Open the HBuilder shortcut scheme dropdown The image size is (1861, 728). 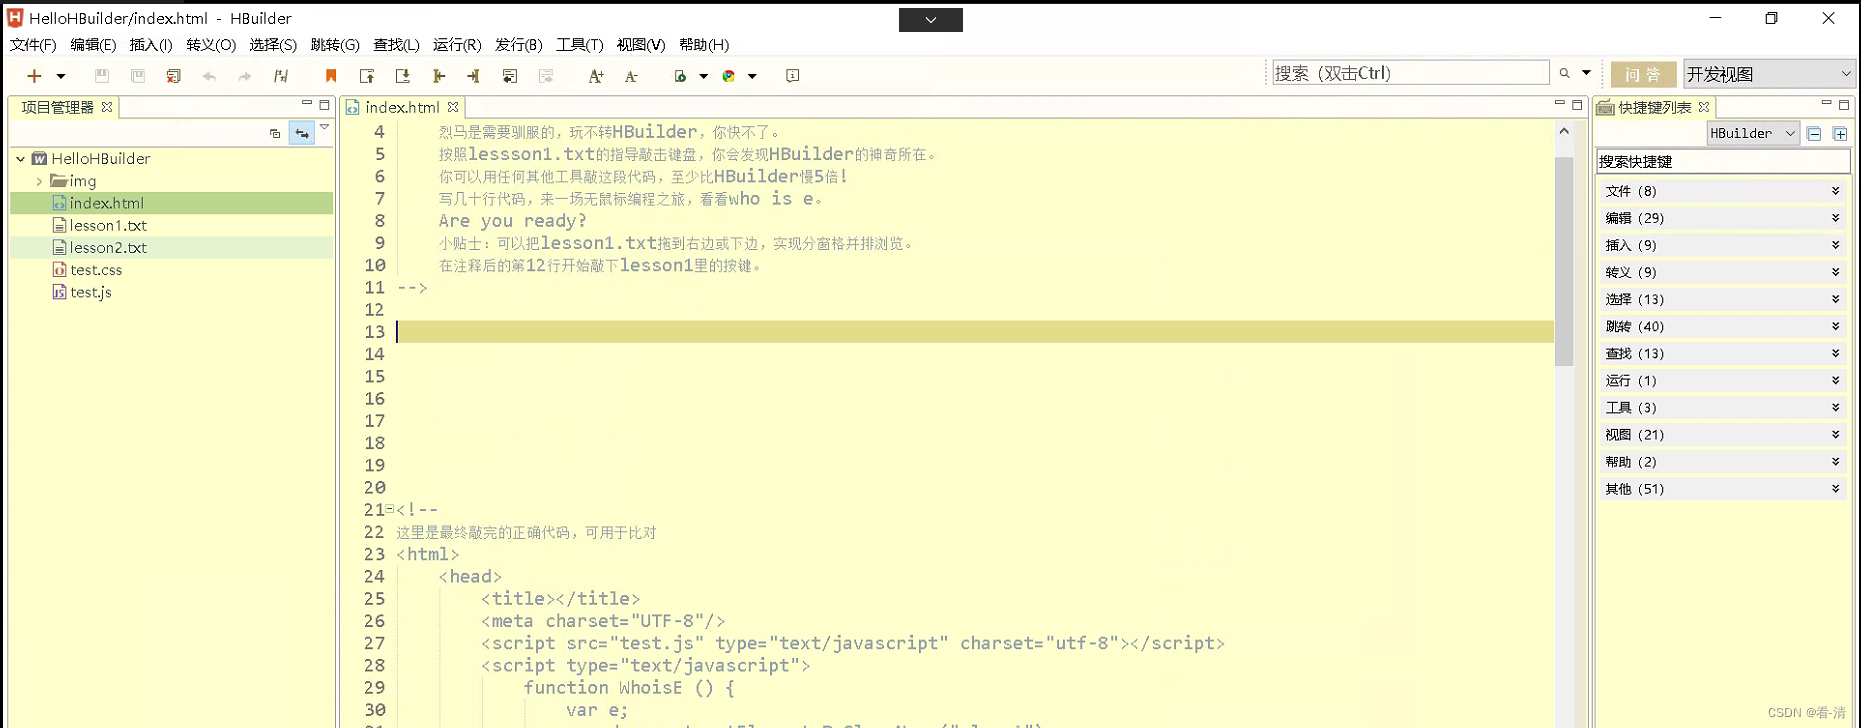coord(1753,133)
